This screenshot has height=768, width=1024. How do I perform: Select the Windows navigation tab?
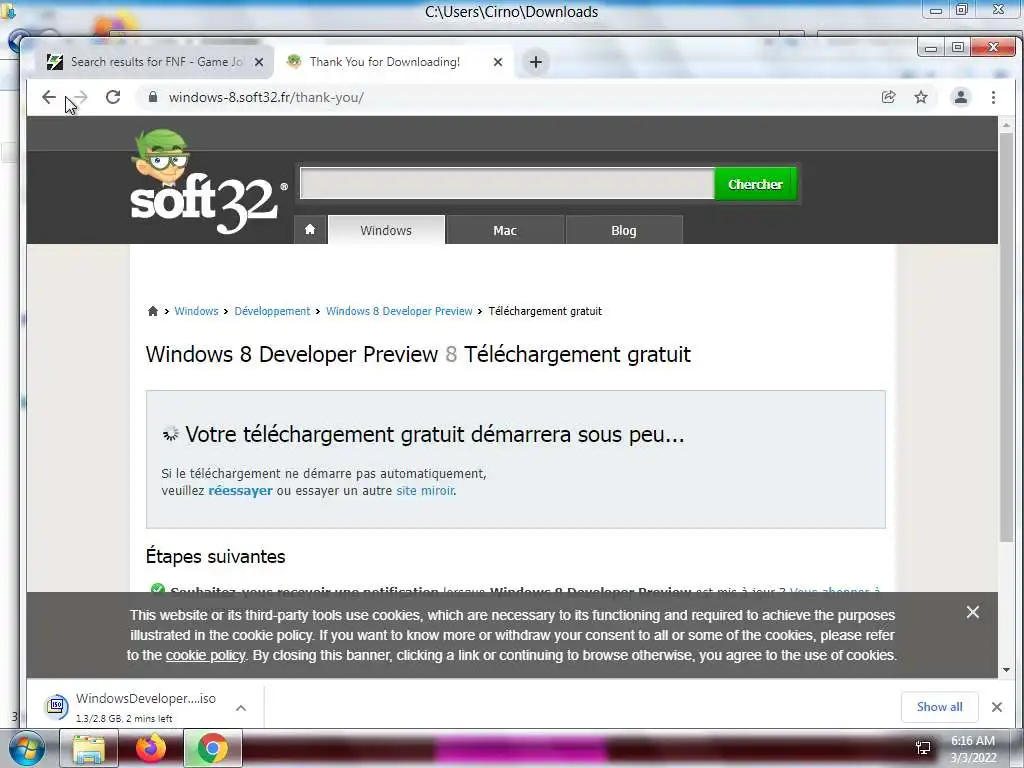pyautogui.click(x=386, y=230)
